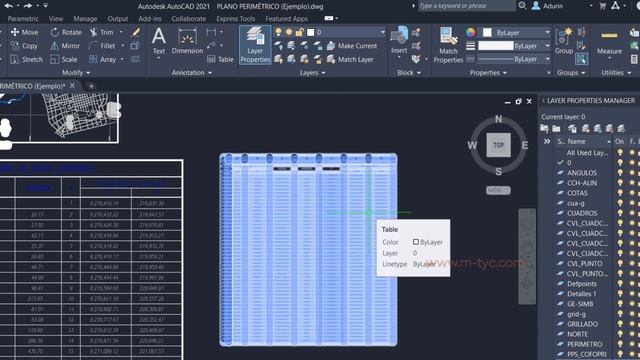Select the Scale tool
640x360 pixels.
pos(64,59)
